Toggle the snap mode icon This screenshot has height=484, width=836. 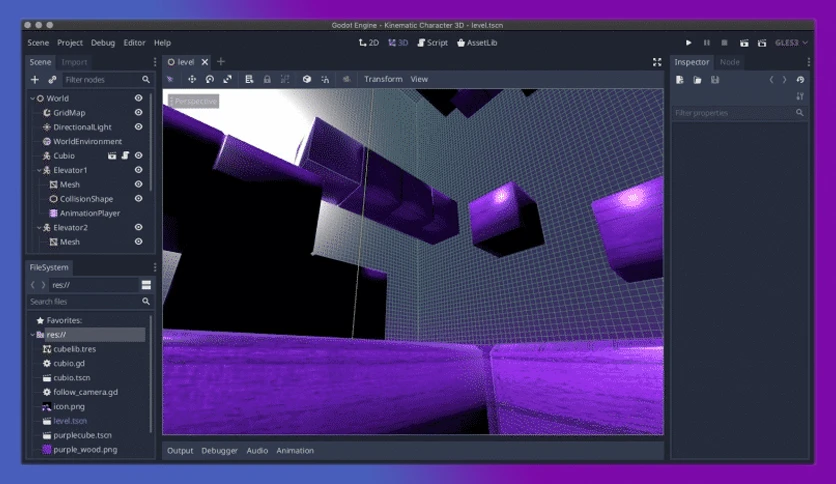pyautogui.click(x=325, y=79)
